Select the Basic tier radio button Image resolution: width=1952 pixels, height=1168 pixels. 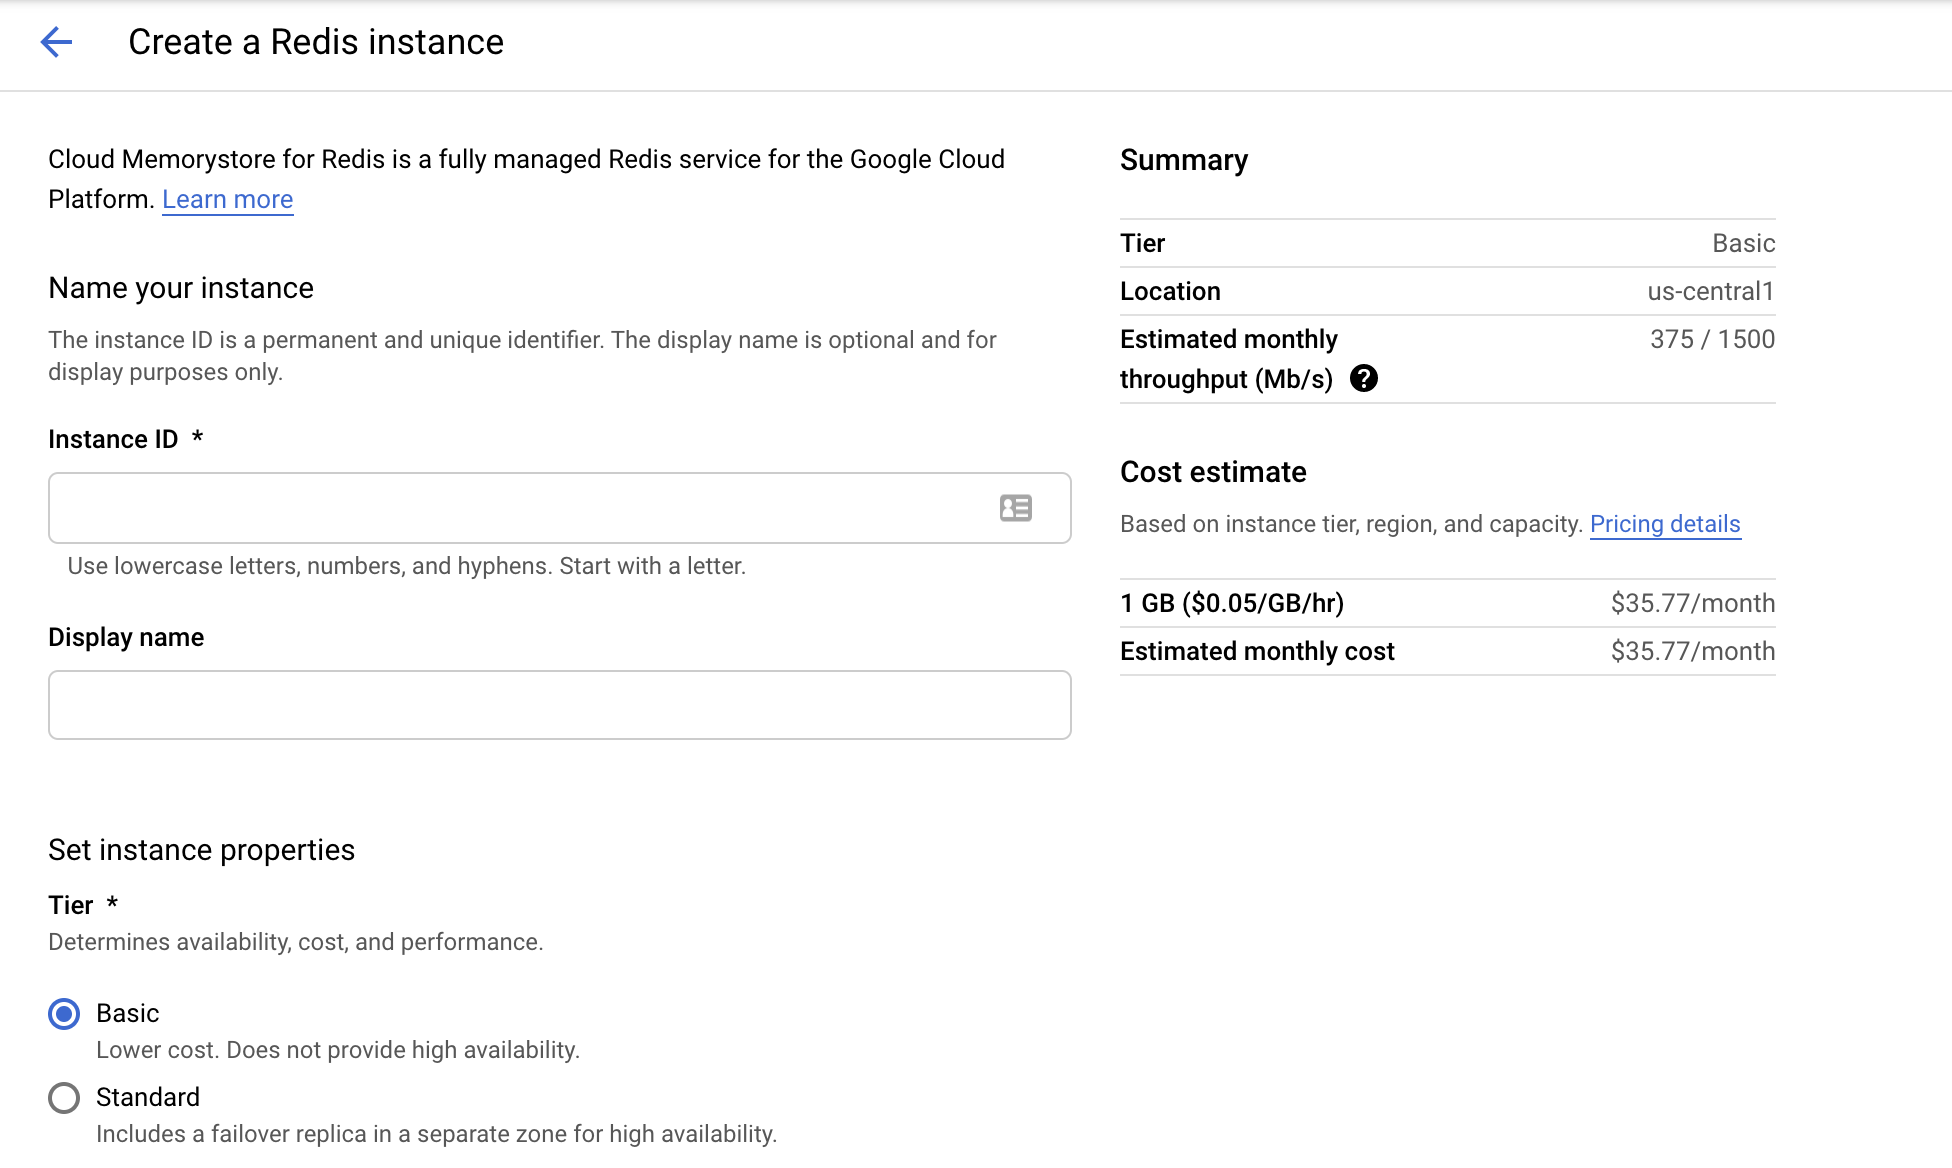click(64, 1014)
